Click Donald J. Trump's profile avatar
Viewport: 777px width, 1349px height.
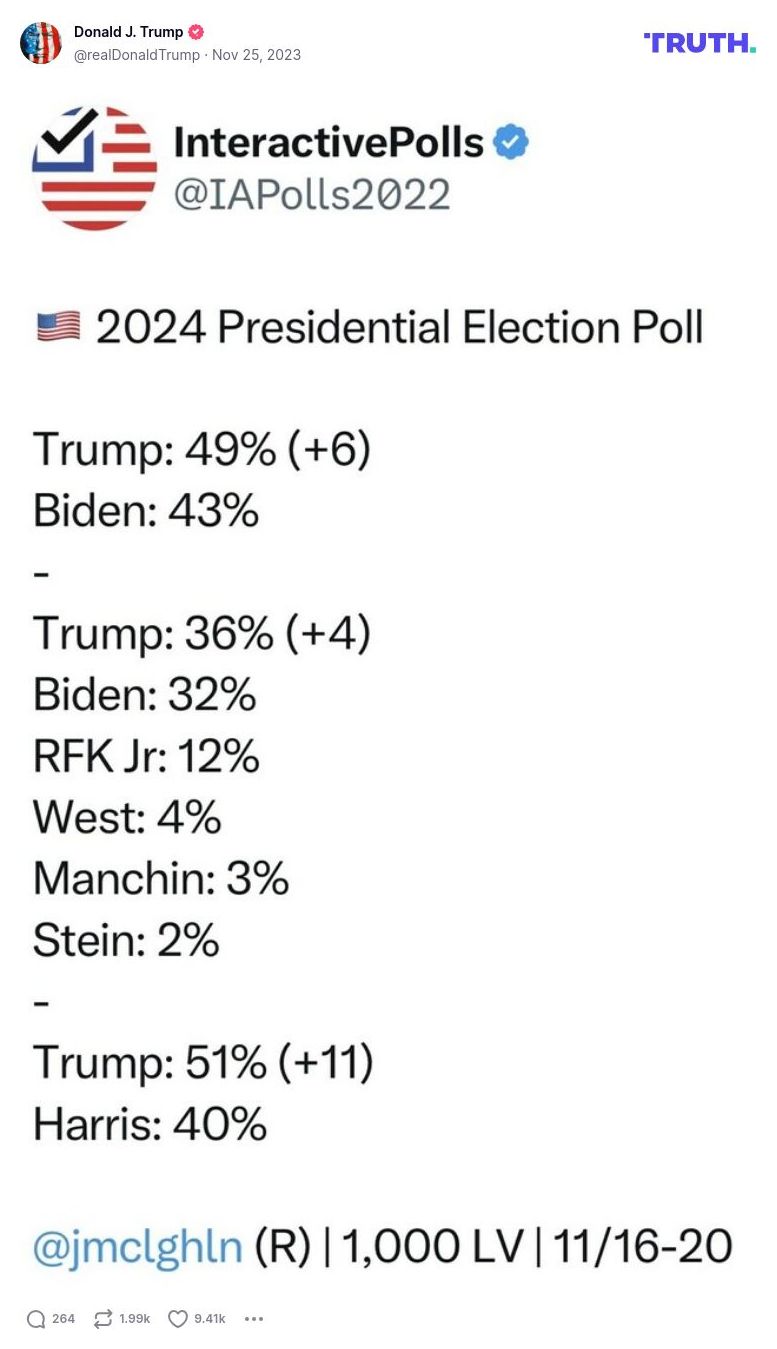click(x=41, y=43)
